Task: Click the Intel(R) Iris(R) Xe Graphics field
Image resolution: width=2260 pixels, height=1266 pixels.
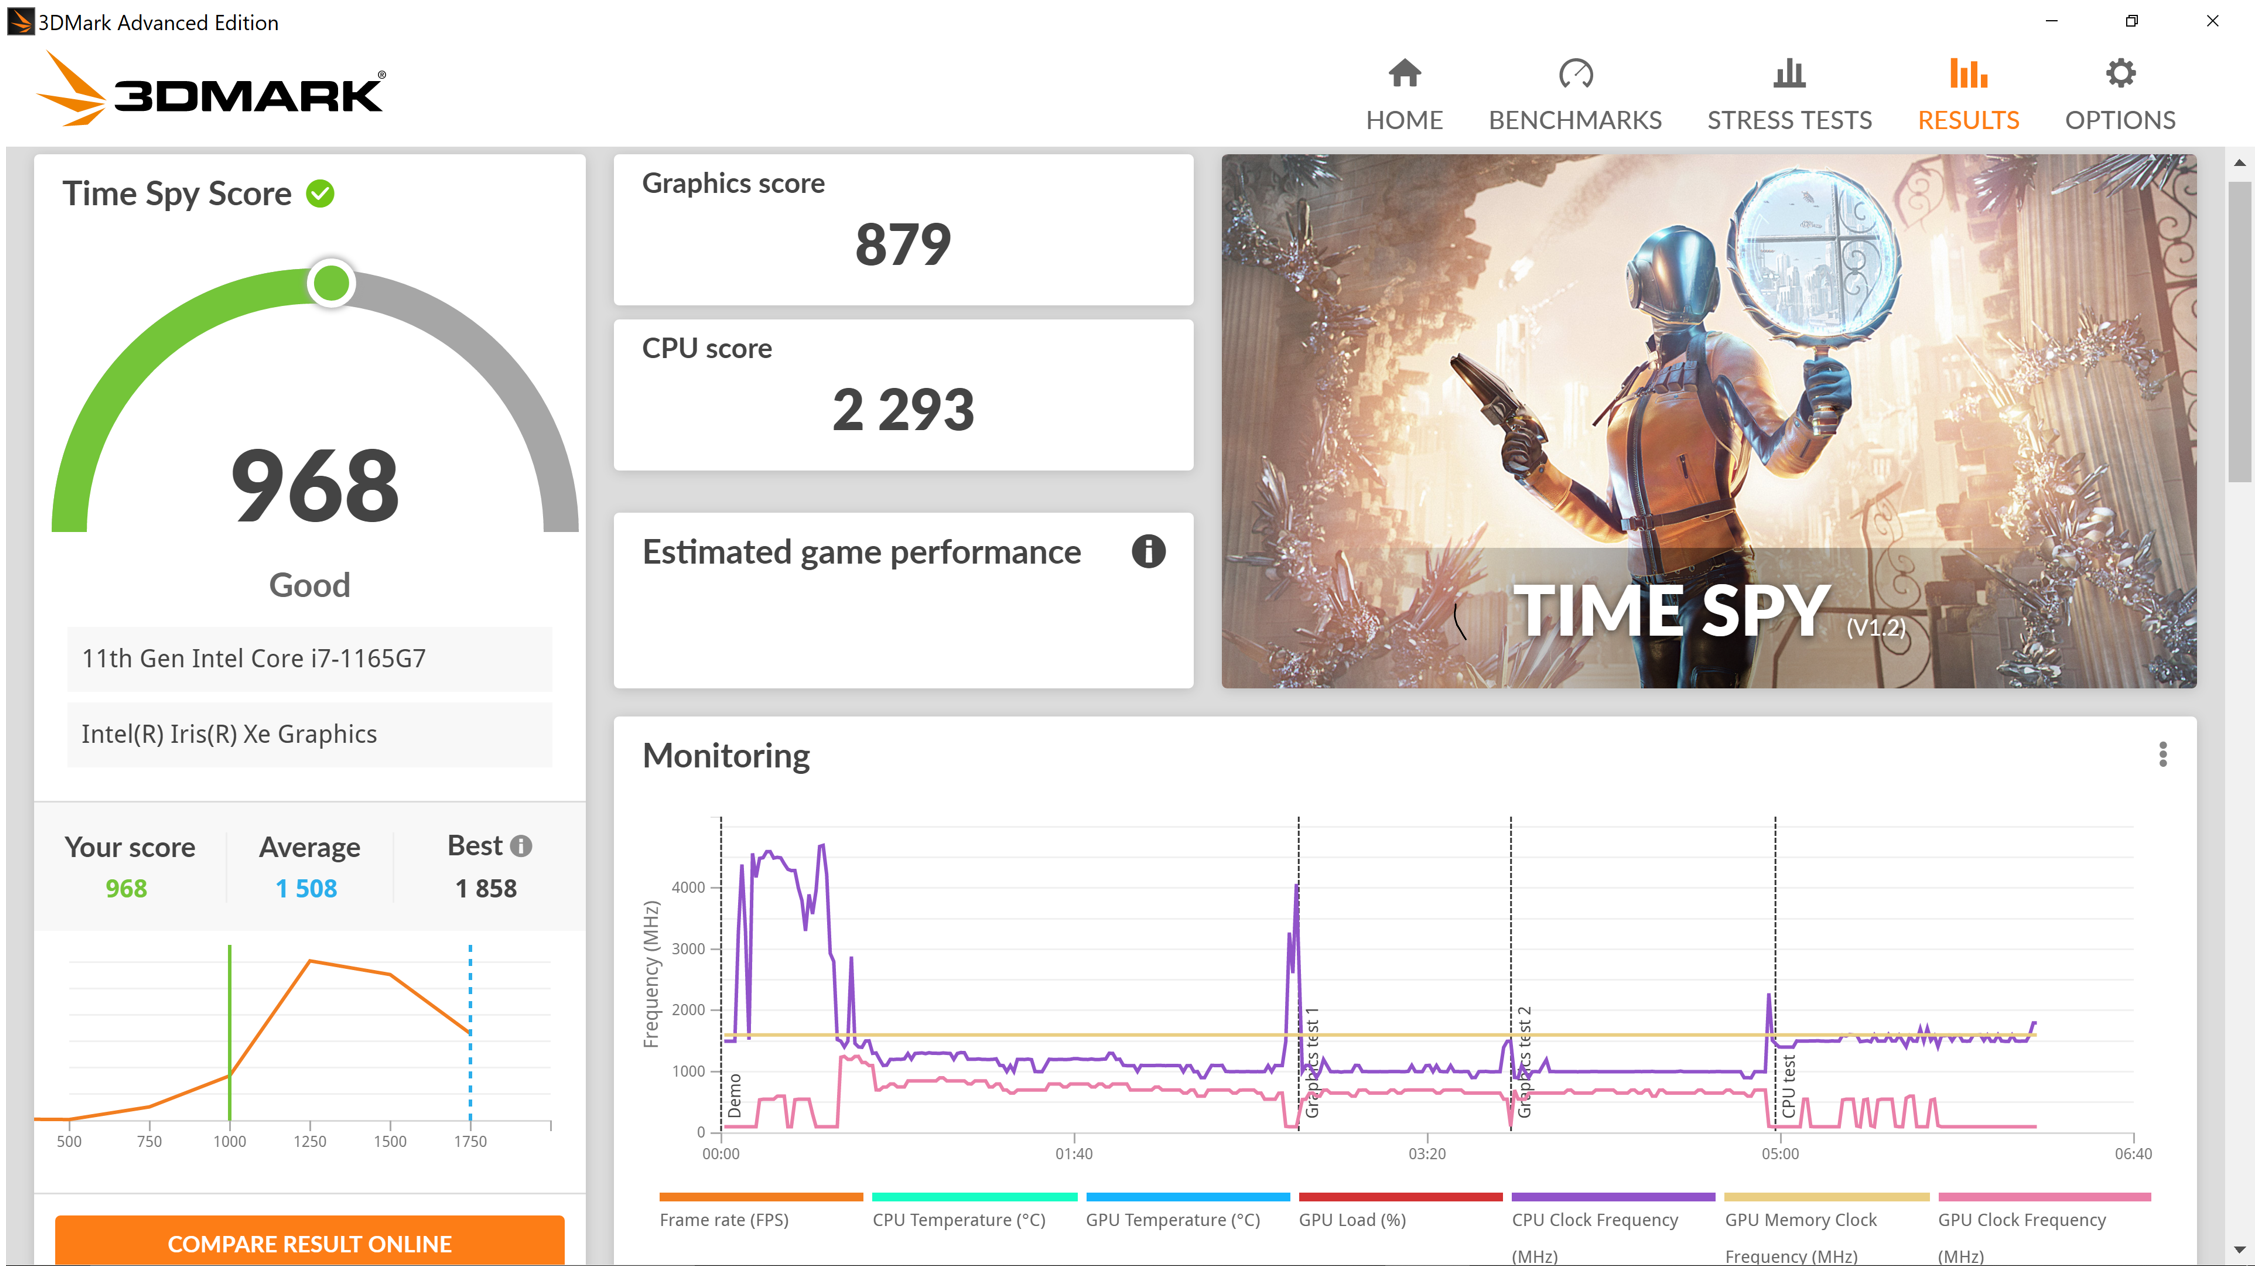Action: click(x=309, y=734)
